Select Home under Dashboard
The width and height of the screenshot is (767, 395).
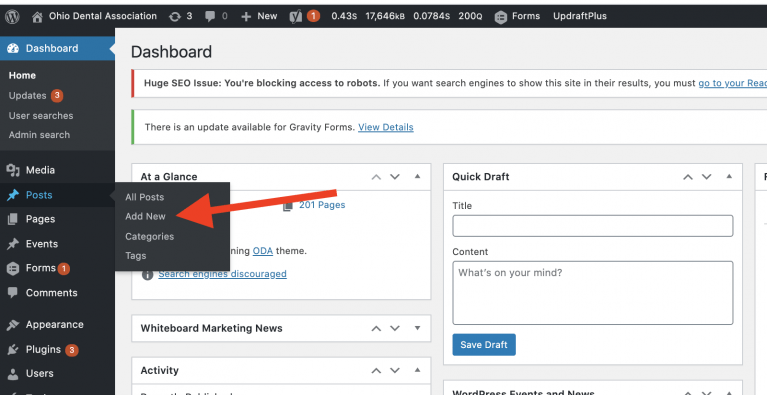[22, 76]
